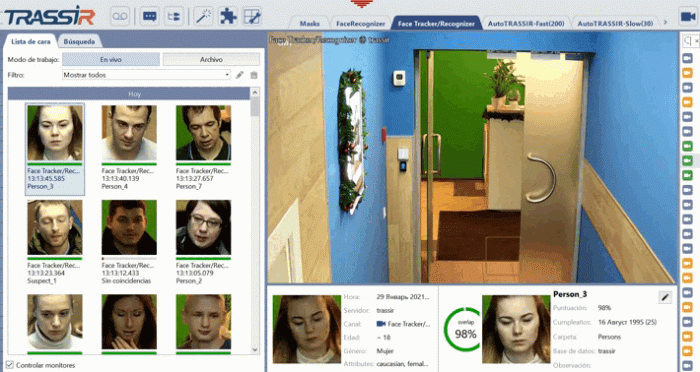This screenshot has height=372, width=700.
Task: Select the Face Tracker/Recognizer tab
Action: (436, 23)
